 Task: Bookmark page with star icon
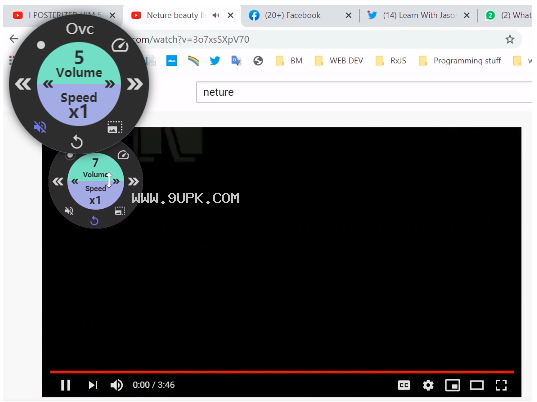[x=510, y=39]
